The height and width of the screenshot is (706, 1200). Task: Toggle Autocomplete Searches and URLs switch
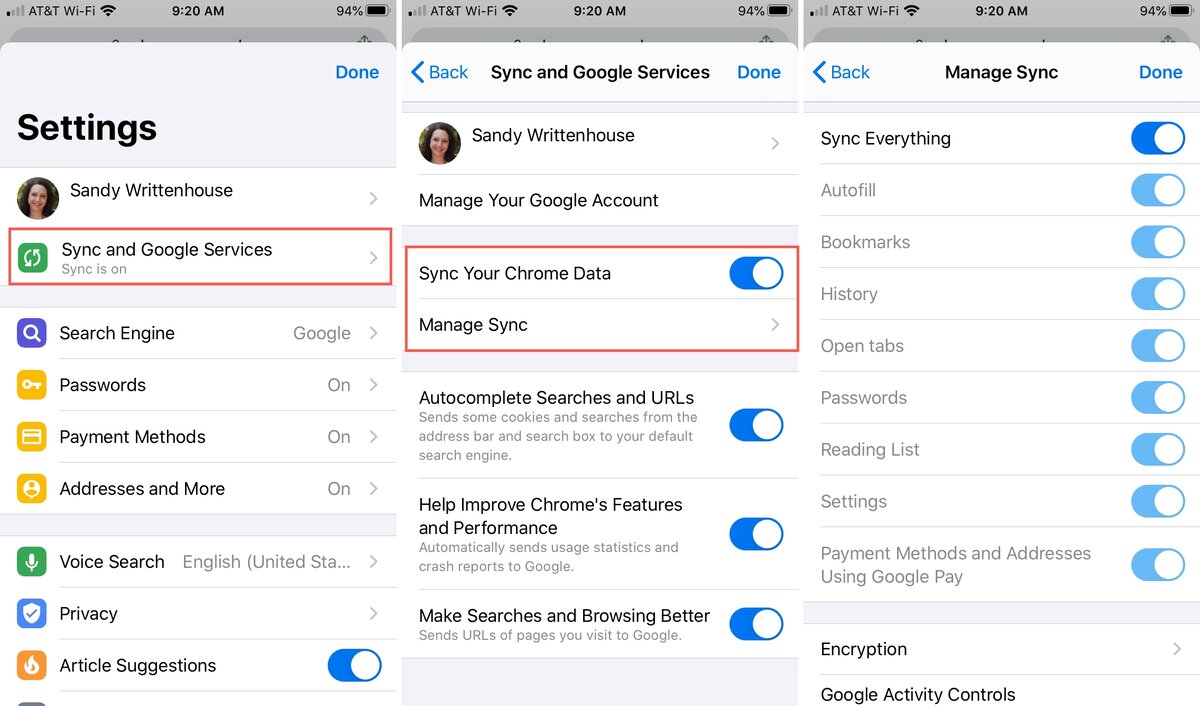coord(756,425)
